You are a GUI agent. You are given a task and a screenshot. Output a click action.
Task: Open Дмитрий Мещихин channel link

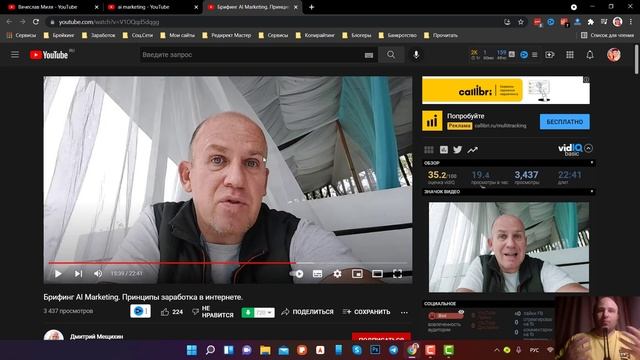click(x=96, y=337)
